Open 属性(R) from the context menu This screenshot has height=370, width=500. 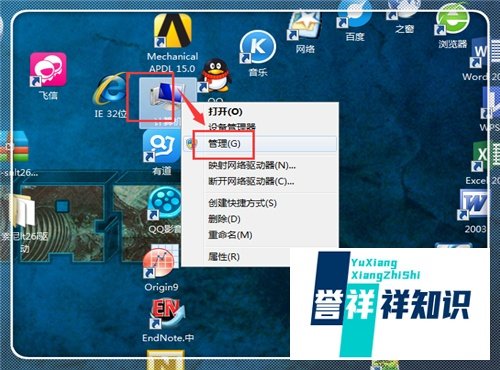pos(224,257)
